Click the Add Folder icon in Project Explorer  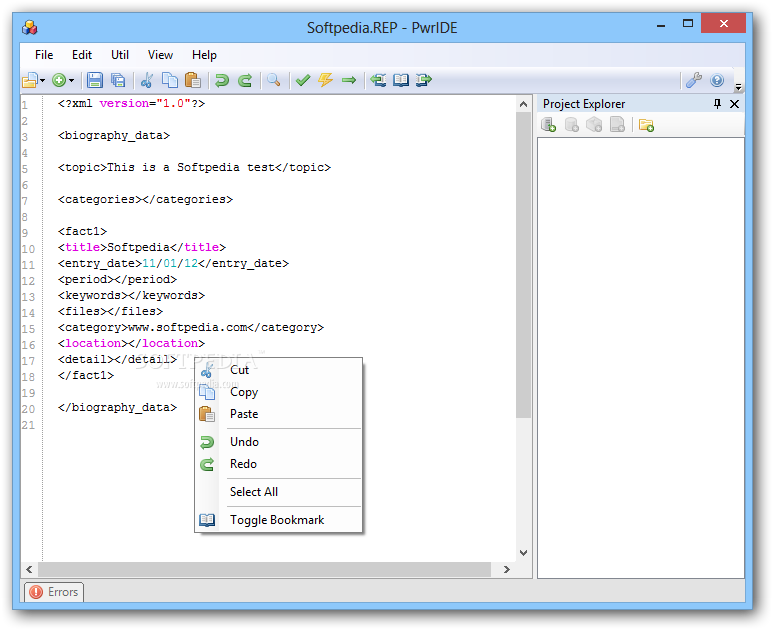(x=646, y=125)
